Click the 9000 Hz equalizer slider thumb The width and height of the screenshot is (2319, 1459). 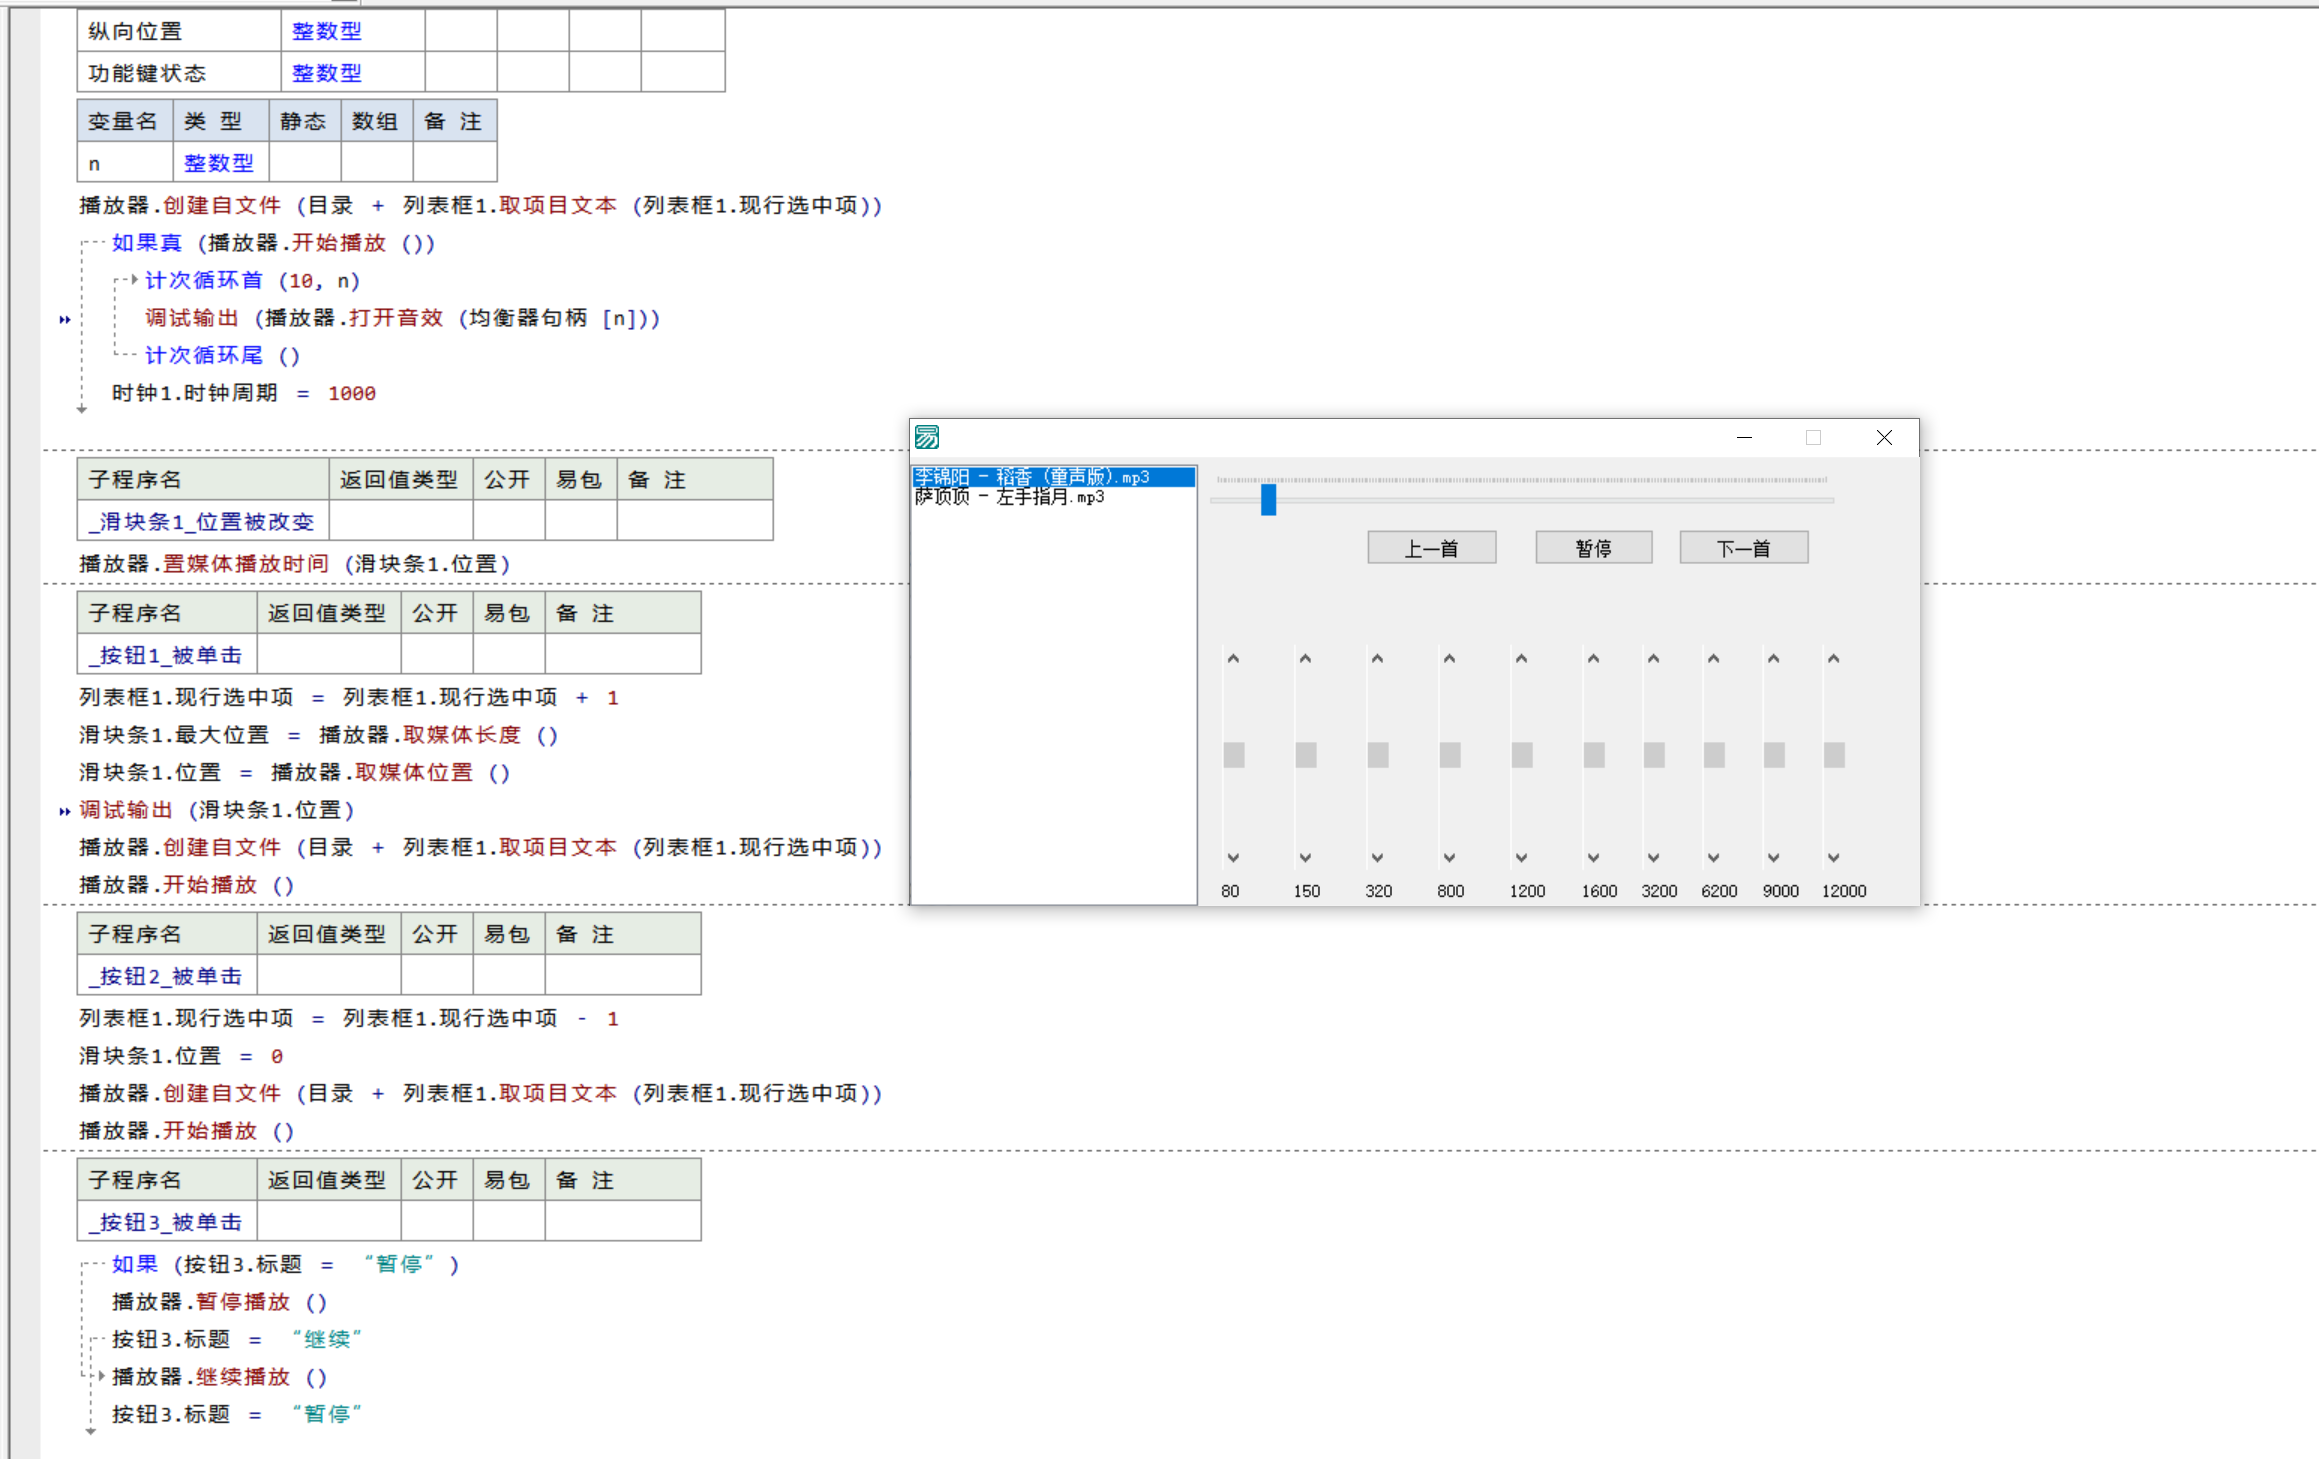pyautogui.click(x=1774, y=755)
